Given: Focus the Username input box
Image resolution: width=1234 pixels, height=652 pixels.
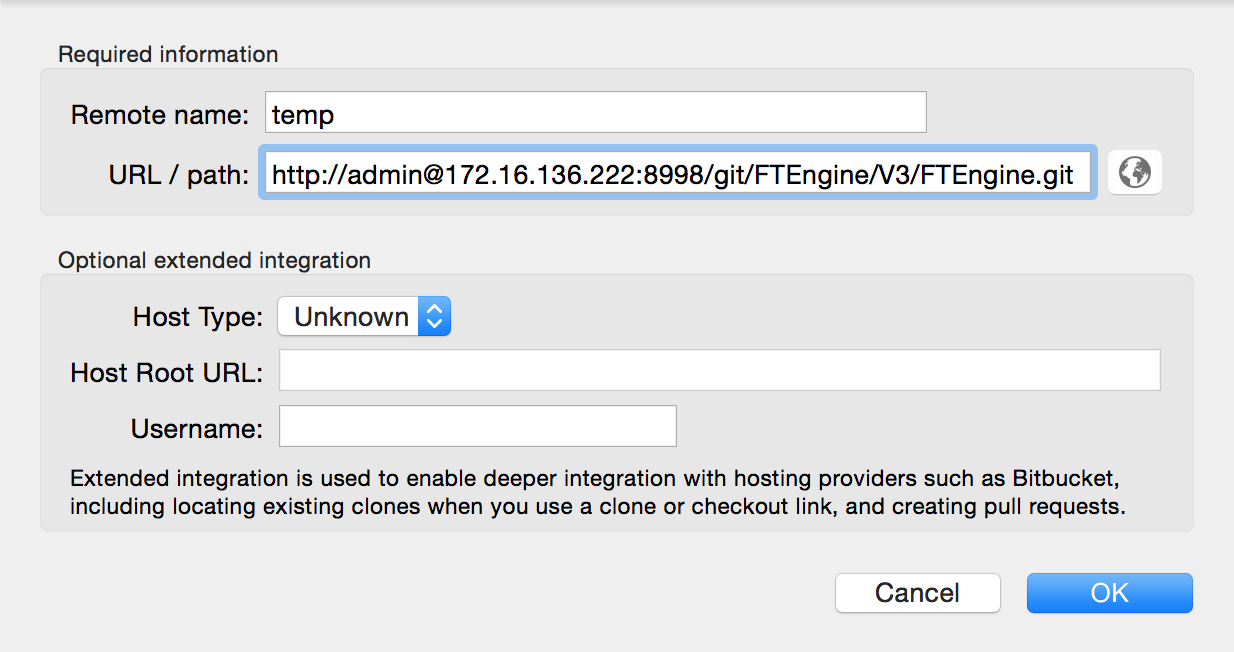Looking at the screenshot, I should (477, 426).
